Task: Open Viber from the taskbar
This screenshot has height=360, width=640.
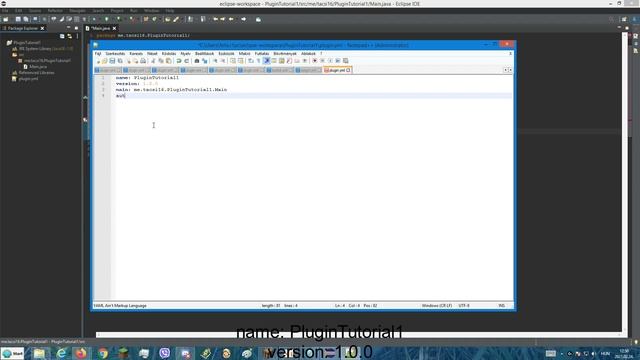Action: coord(164,353)
